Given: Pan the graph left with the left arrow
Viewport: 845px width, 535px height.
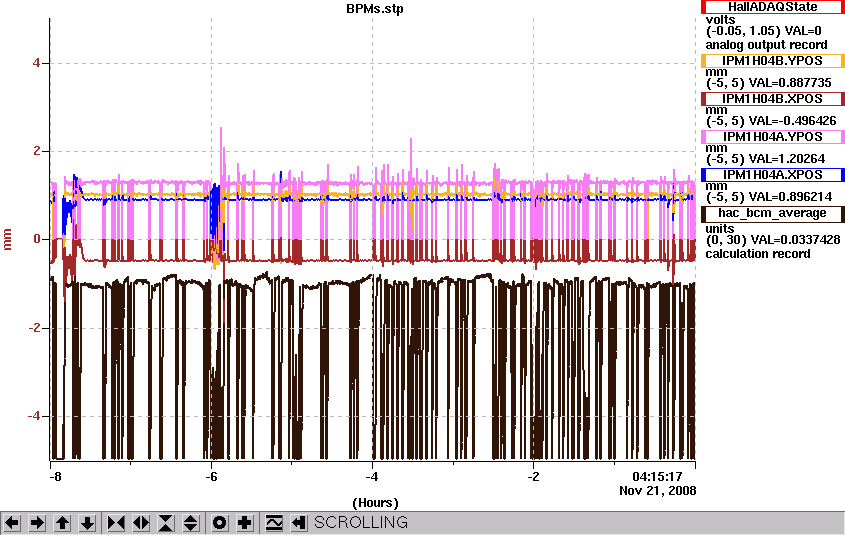Looking at the screenshot, I should [12, 523].
